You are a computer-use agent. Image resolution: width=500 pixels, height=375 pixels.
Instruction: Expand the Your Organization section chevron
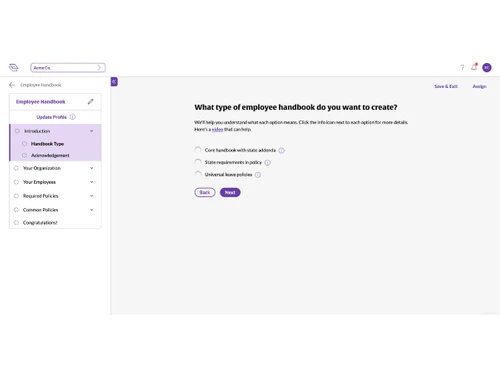[x=92, y=168]
